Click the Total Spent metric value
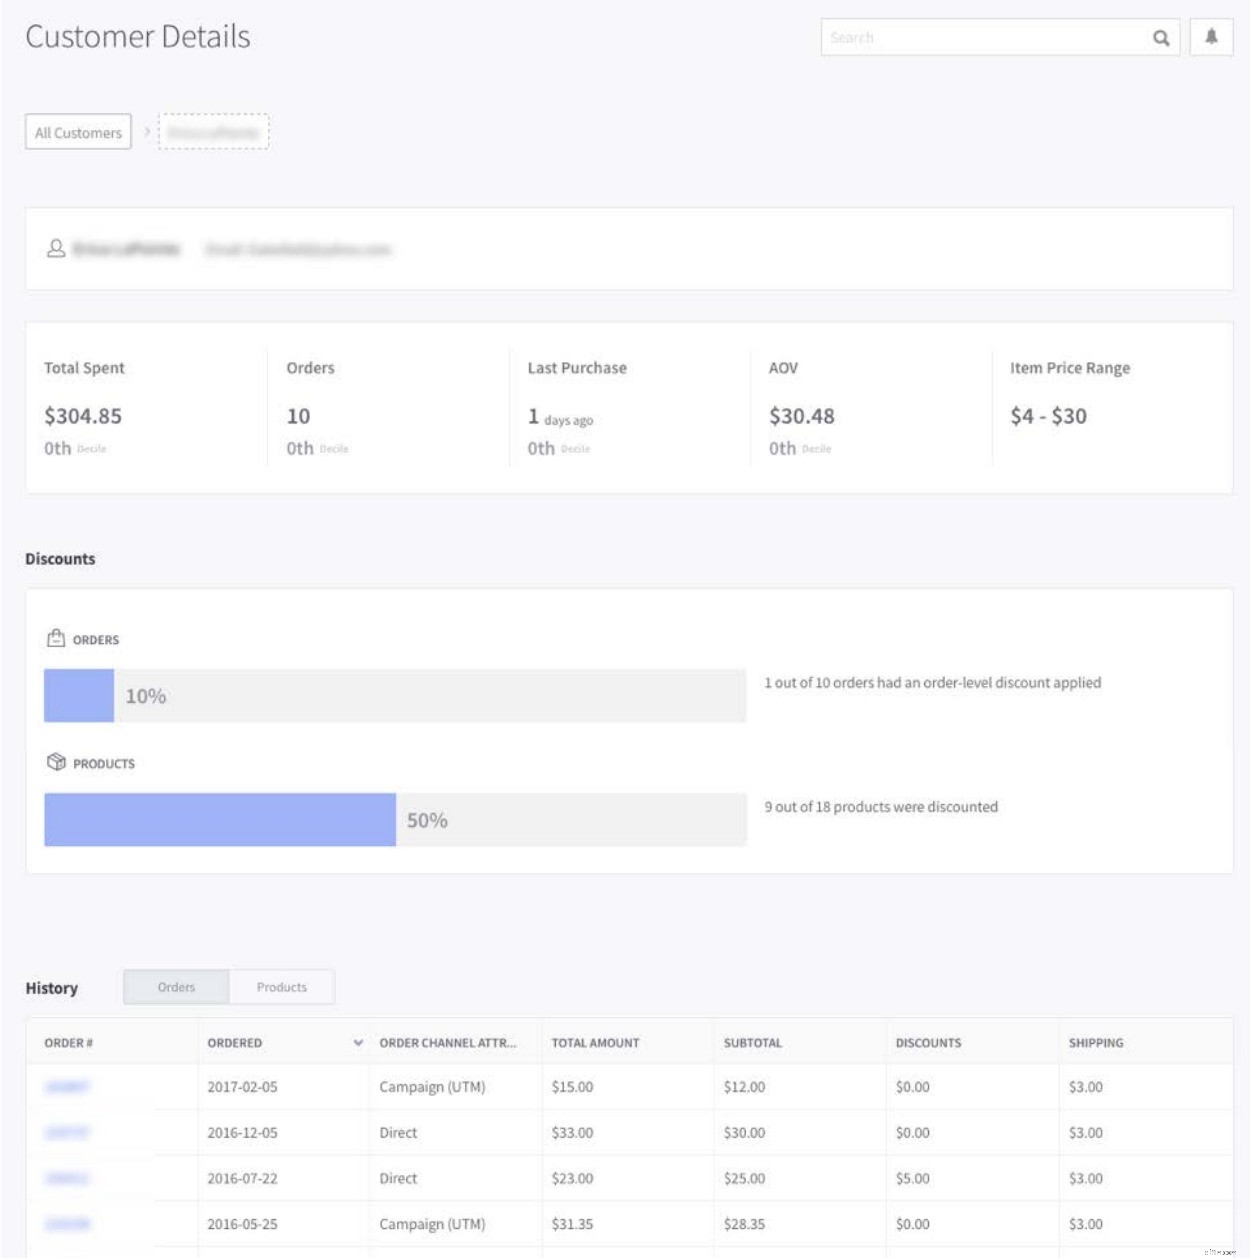Viewport: 1250px width, 1258px height. (x=82, y=416)
